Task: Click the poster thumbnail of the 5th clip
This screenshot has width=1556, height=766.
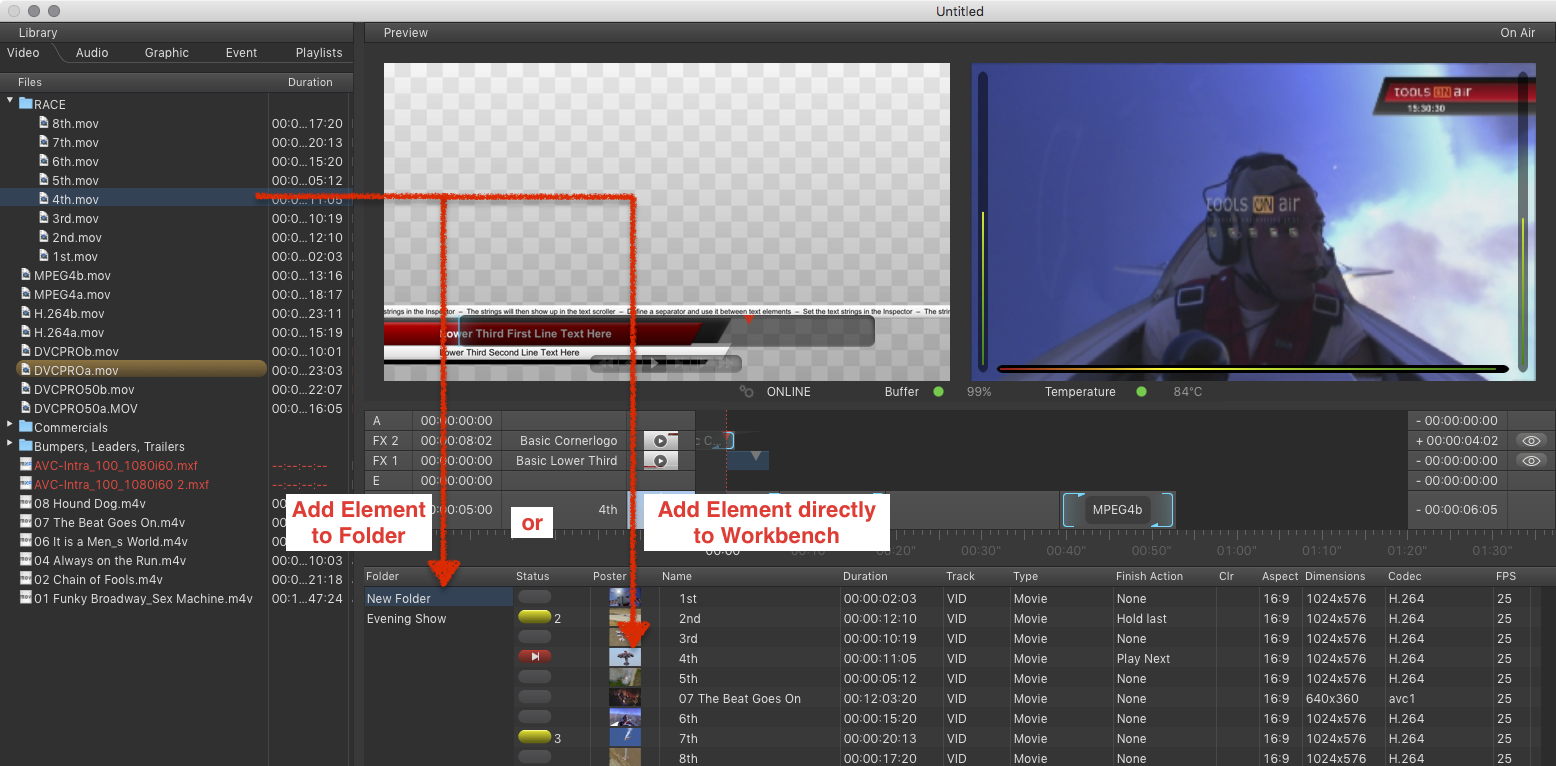Action: point(625,678)
